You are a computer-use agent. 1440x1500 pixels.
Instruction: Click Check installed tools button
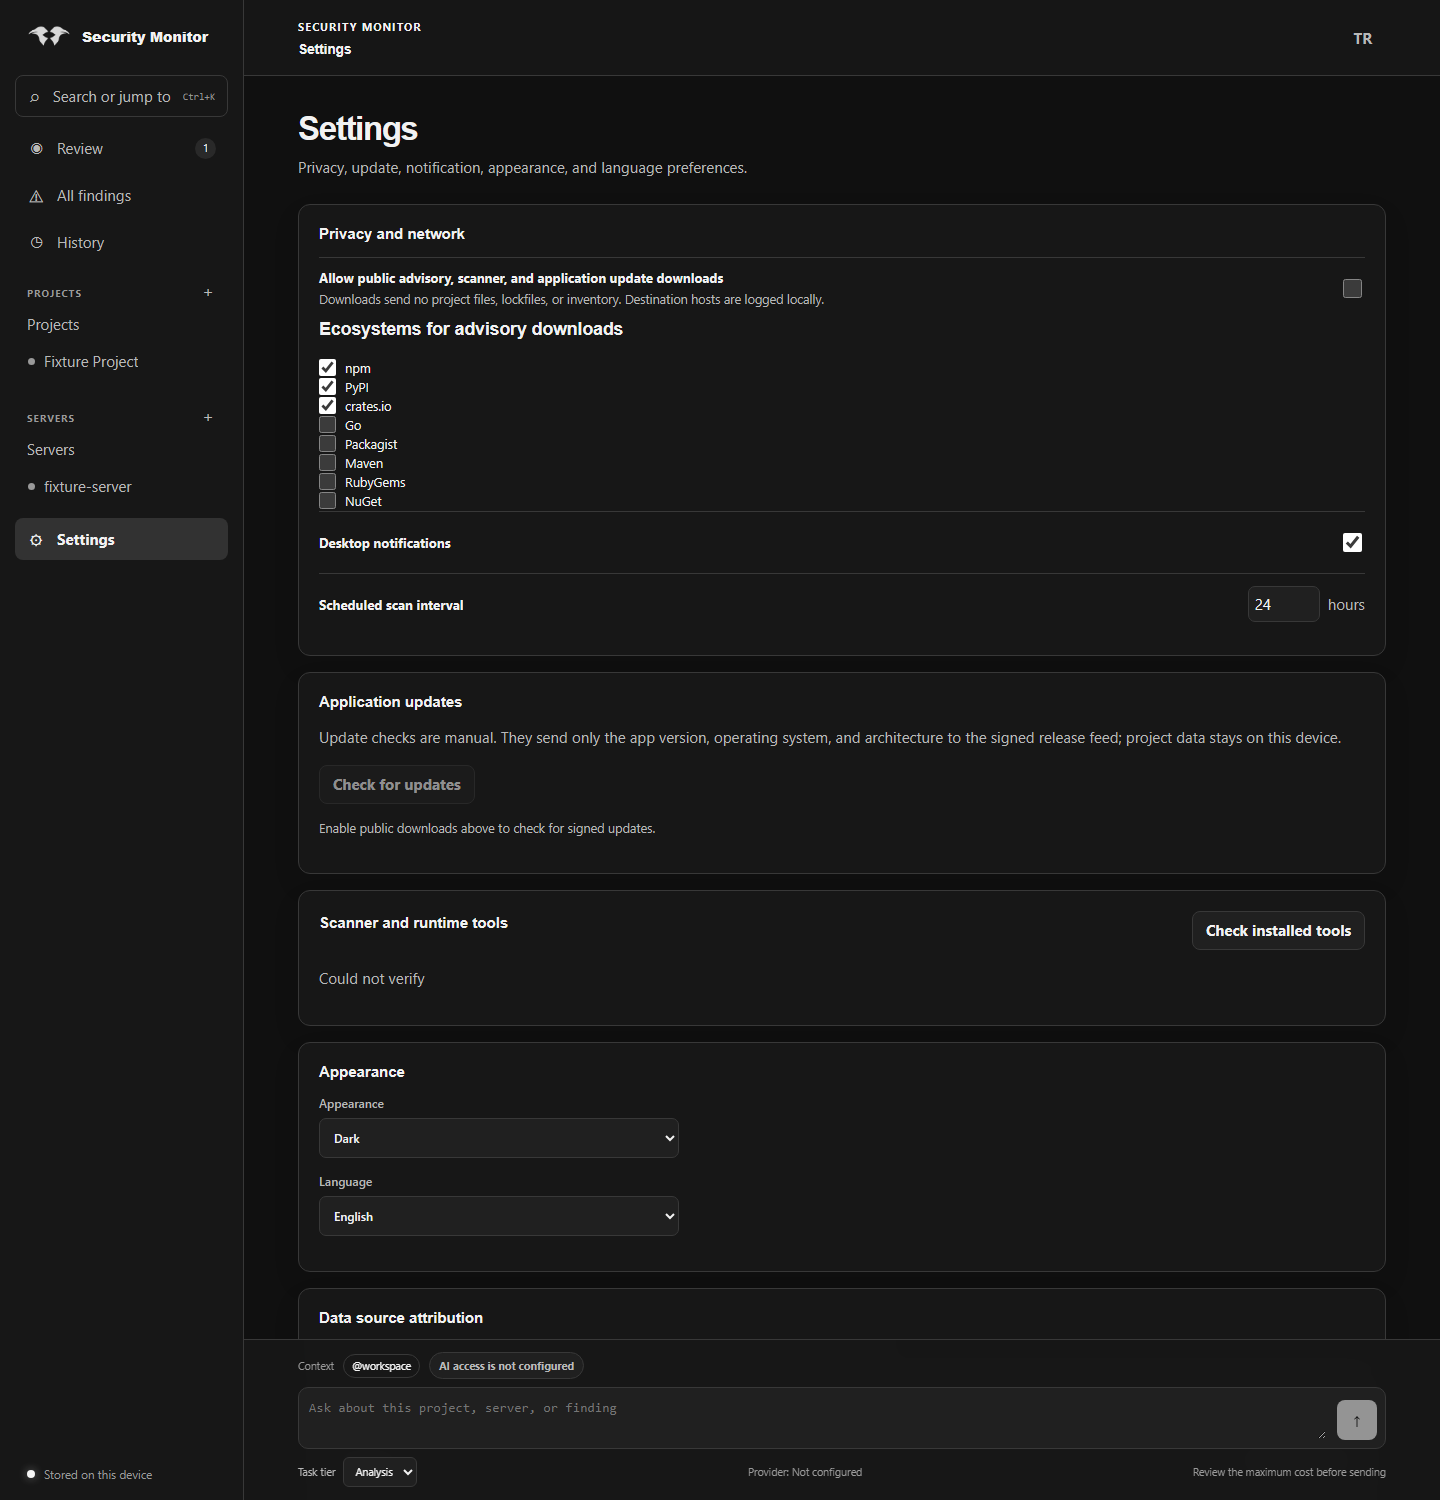(x=1278, y=931)
